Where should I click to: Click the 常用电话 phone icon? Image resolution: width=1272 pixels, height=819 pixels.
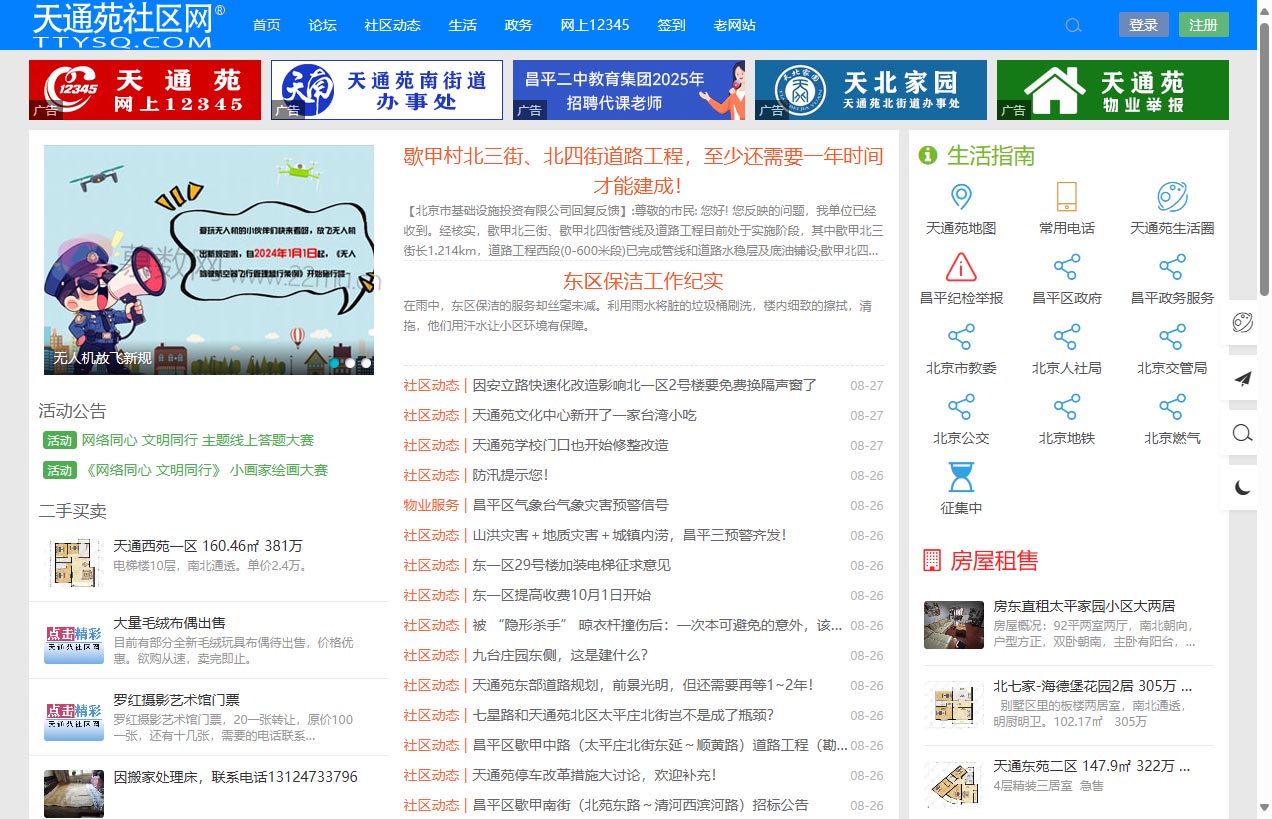point(1067,197)
